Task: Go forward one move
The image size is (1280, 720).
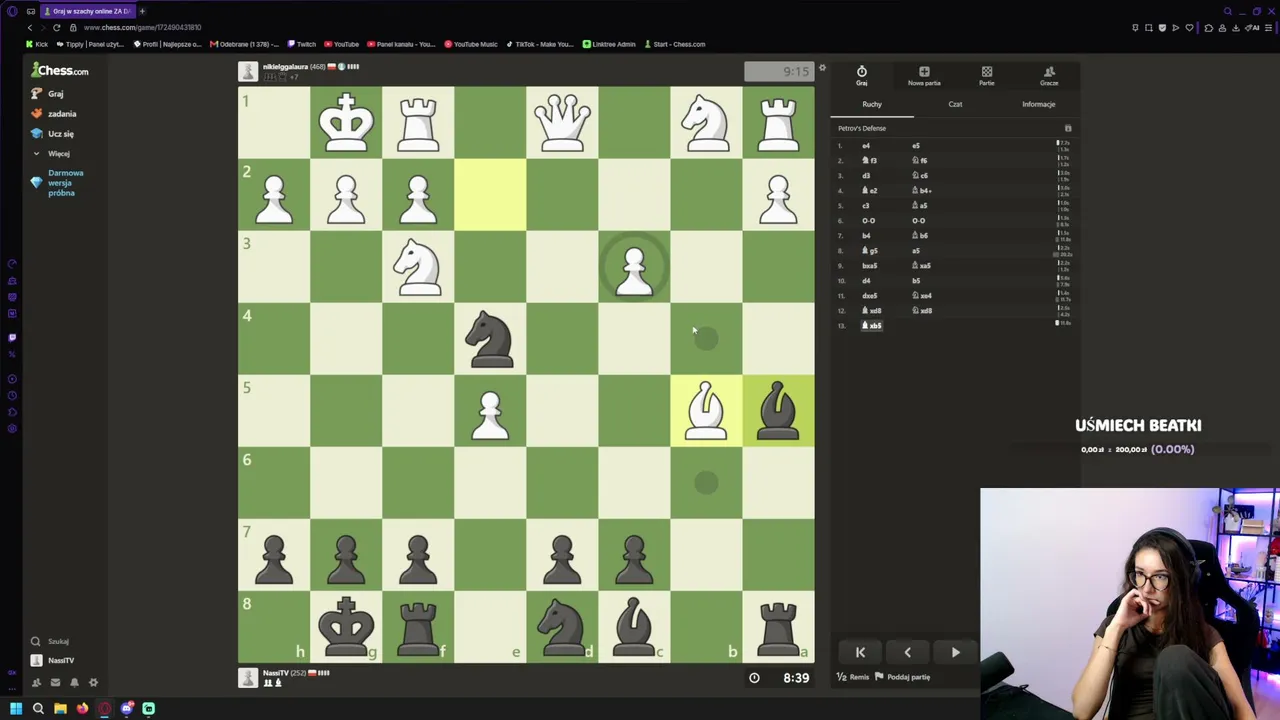Action: point(955,652)
